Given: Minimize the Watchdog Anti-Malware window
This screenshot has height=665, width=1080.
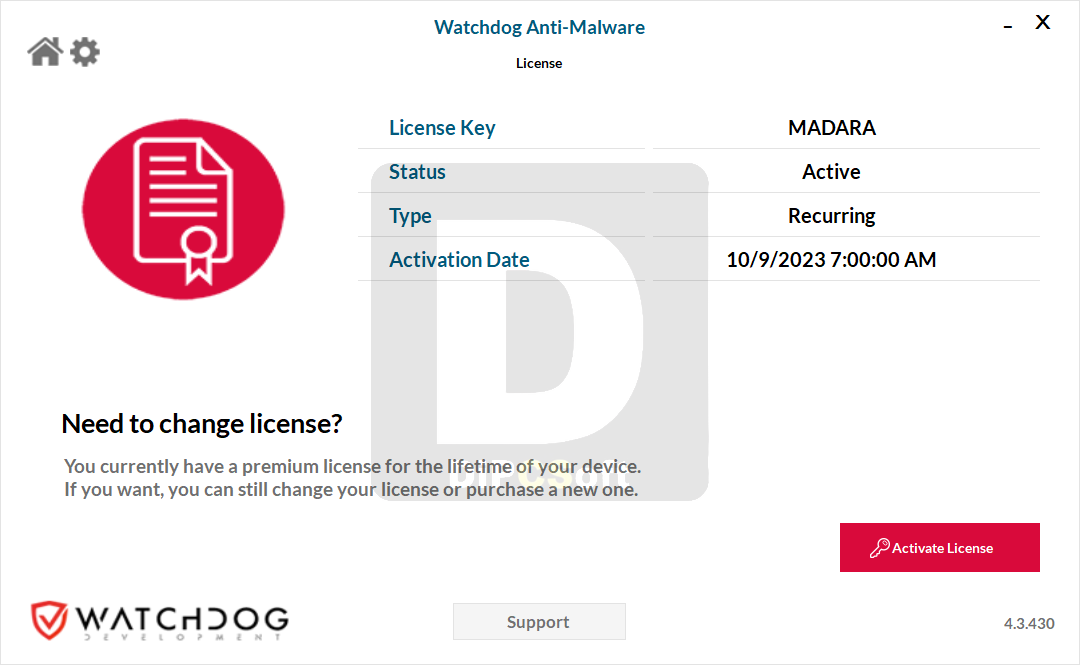Looking at the screenshot, I should [x=1008, y=26].
